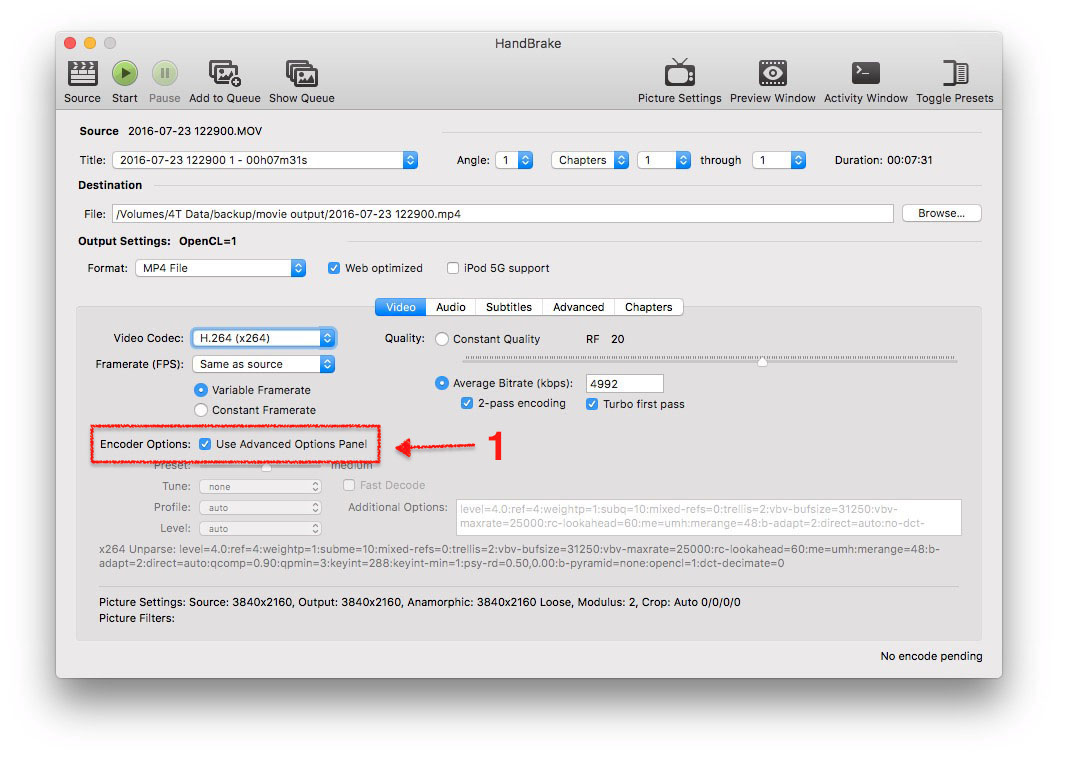Click the No encode pending status
This screenshot has width=1067, height=758.
pyautogui.click(x=931, y=656)
